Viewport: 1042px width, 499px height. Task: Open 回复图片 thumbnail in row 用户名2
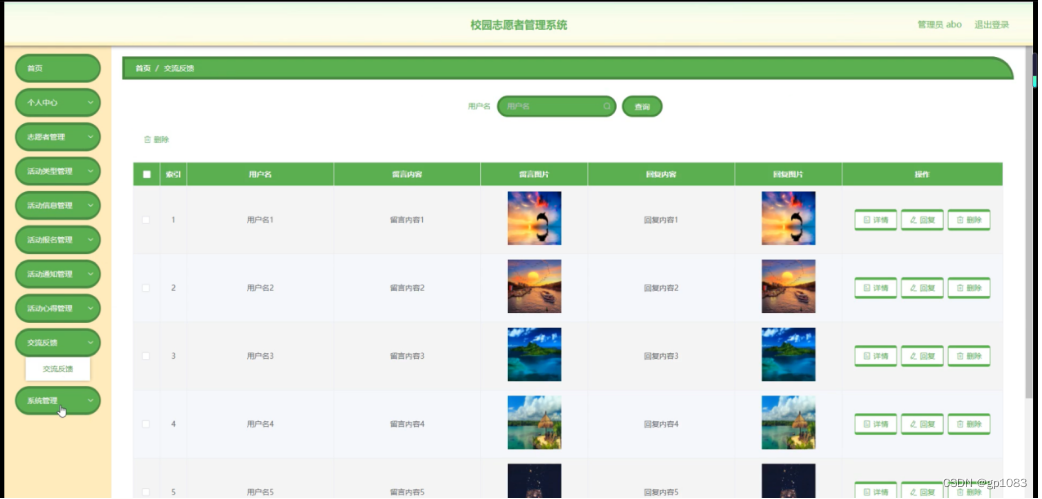pos(788,286)
